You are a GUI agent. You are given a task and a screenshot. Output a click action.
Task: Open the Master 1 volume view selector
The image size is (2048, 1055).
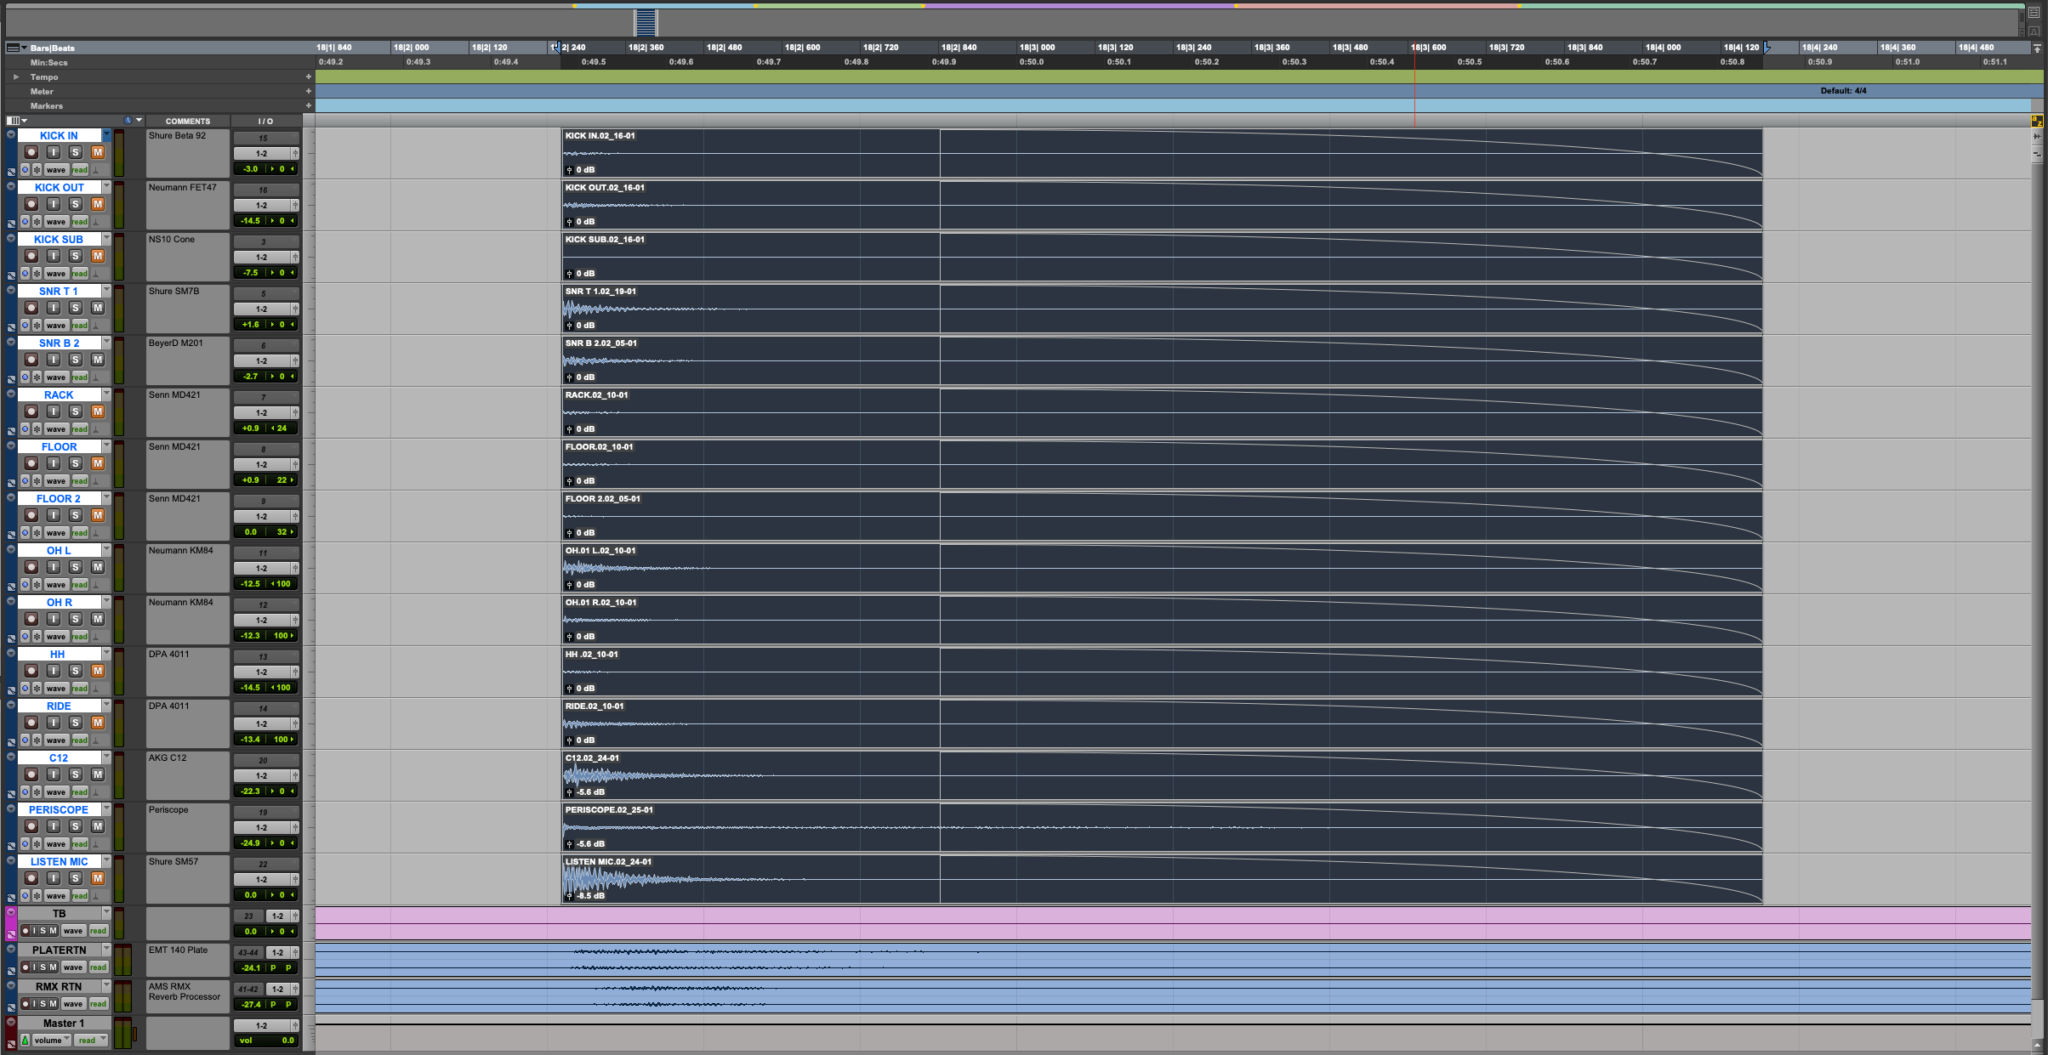[52, 1040]
